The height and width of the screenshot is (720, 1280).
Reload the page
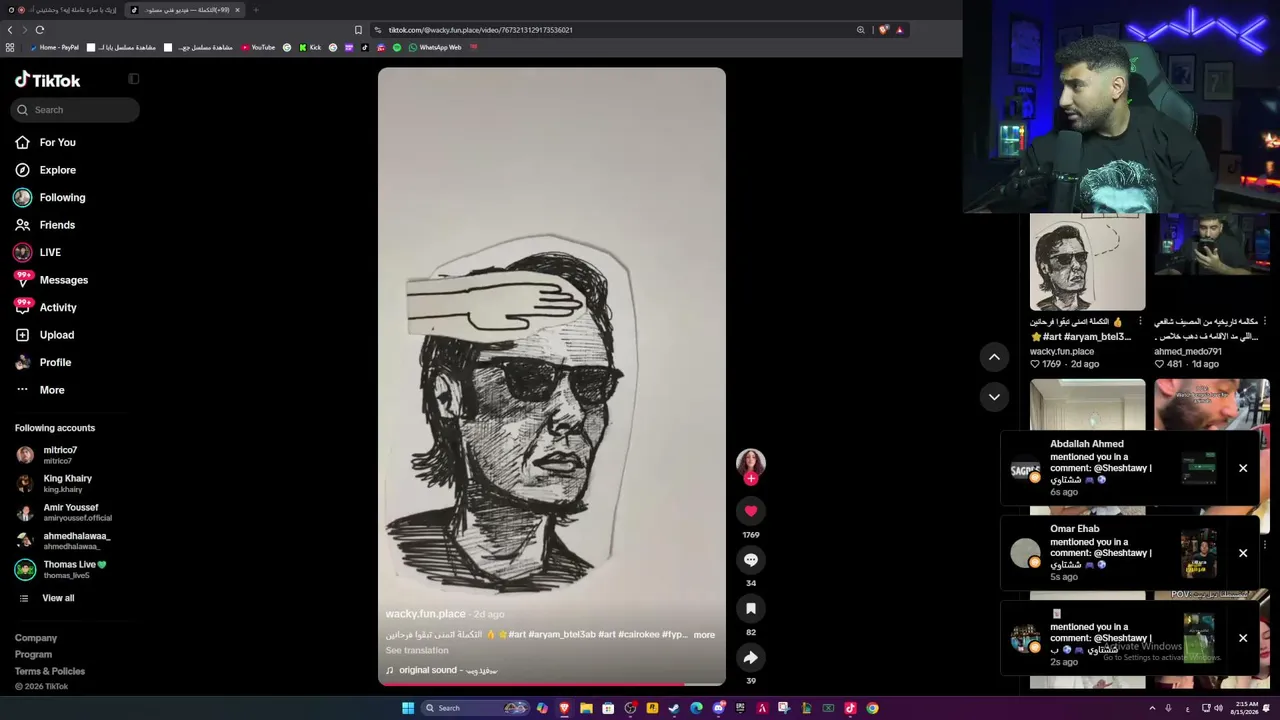coord(40,30)
